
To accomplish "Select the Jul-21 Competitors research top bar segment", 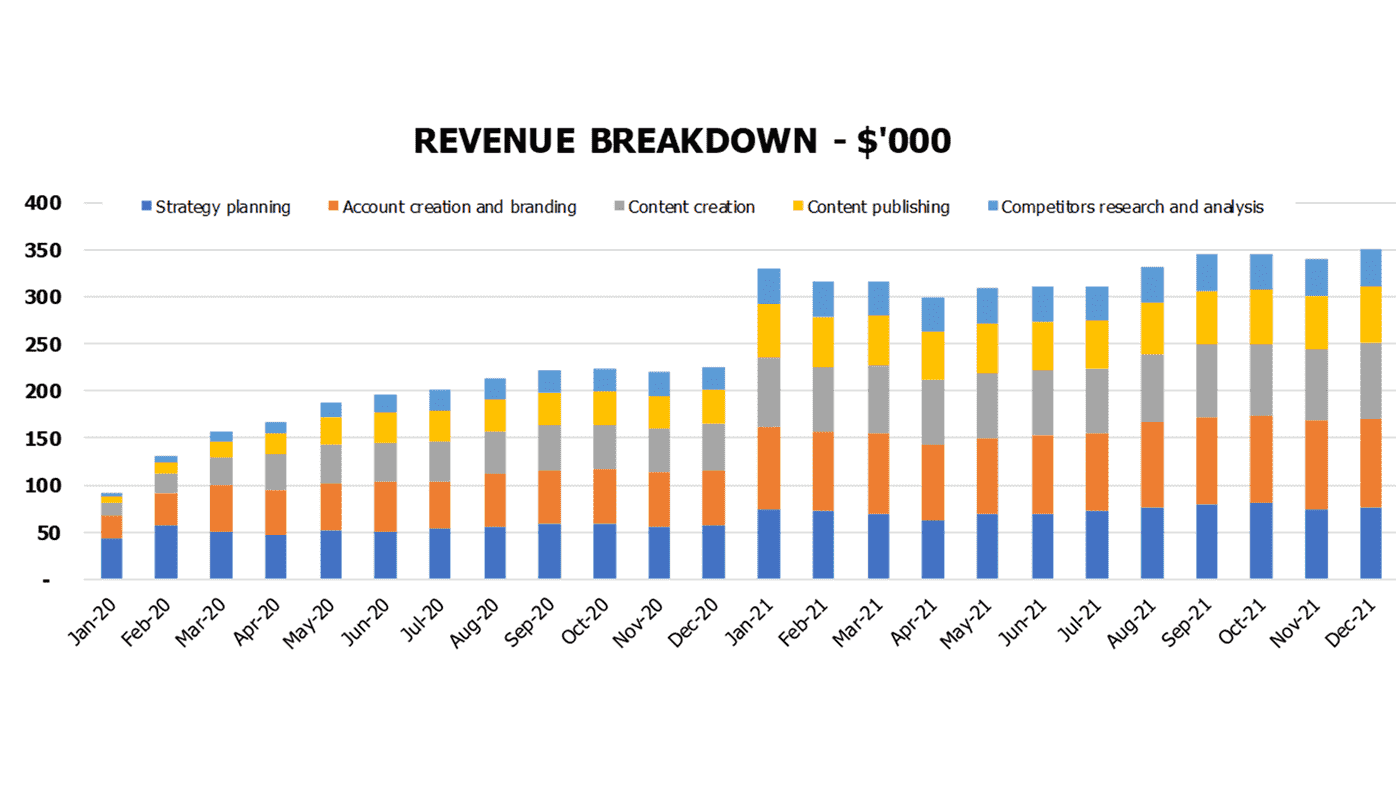I will point(1097,304).
